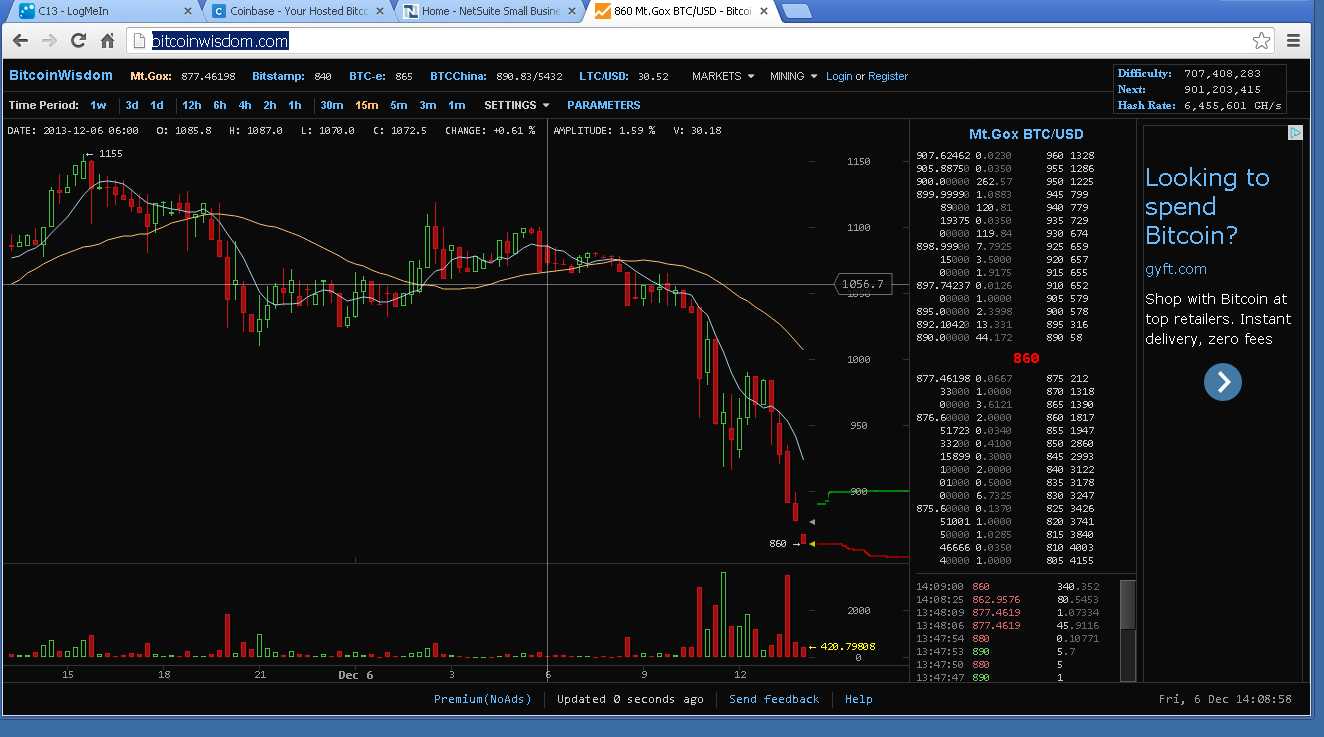Click the 14:09:00 trade row at 860
This screenshot has width=1324, height=737.
(1008, 586)
